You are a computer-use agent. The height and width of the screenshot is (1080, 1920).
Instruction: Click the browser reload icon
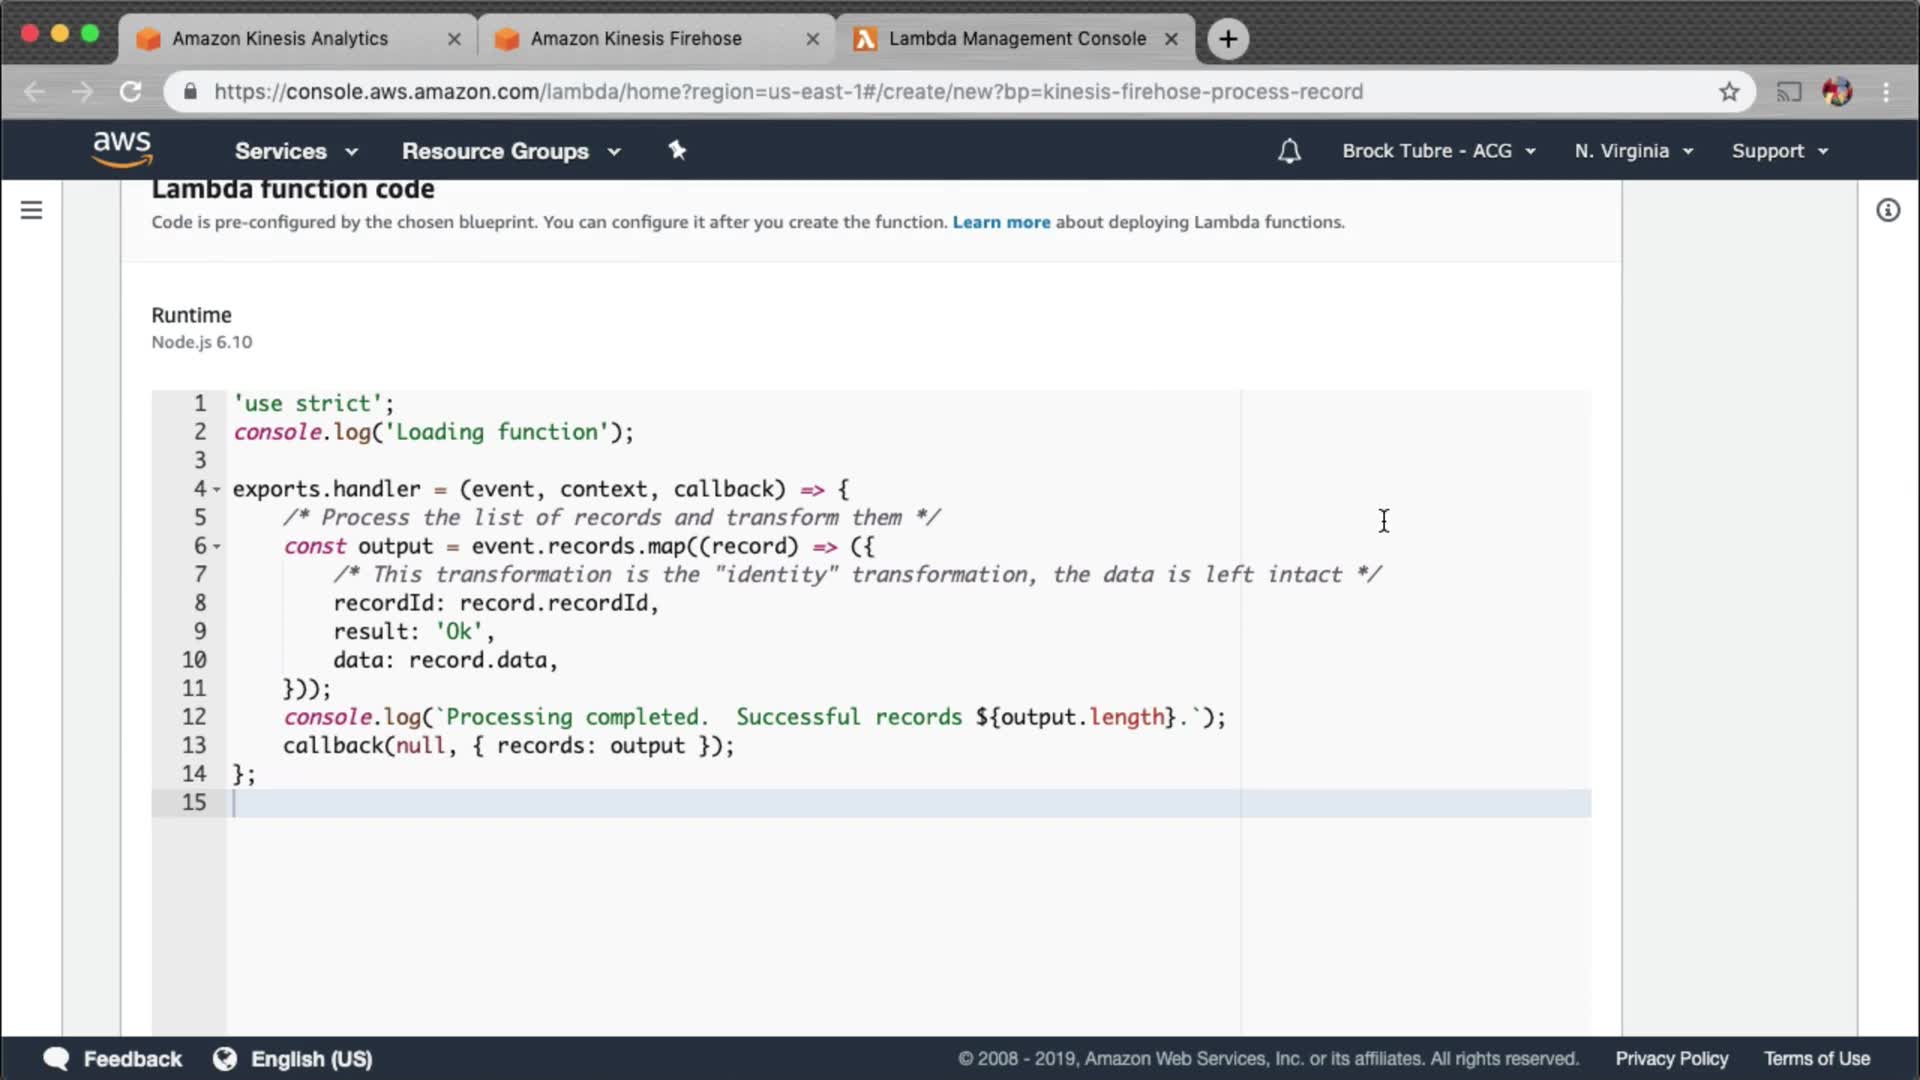coord(131,92)
